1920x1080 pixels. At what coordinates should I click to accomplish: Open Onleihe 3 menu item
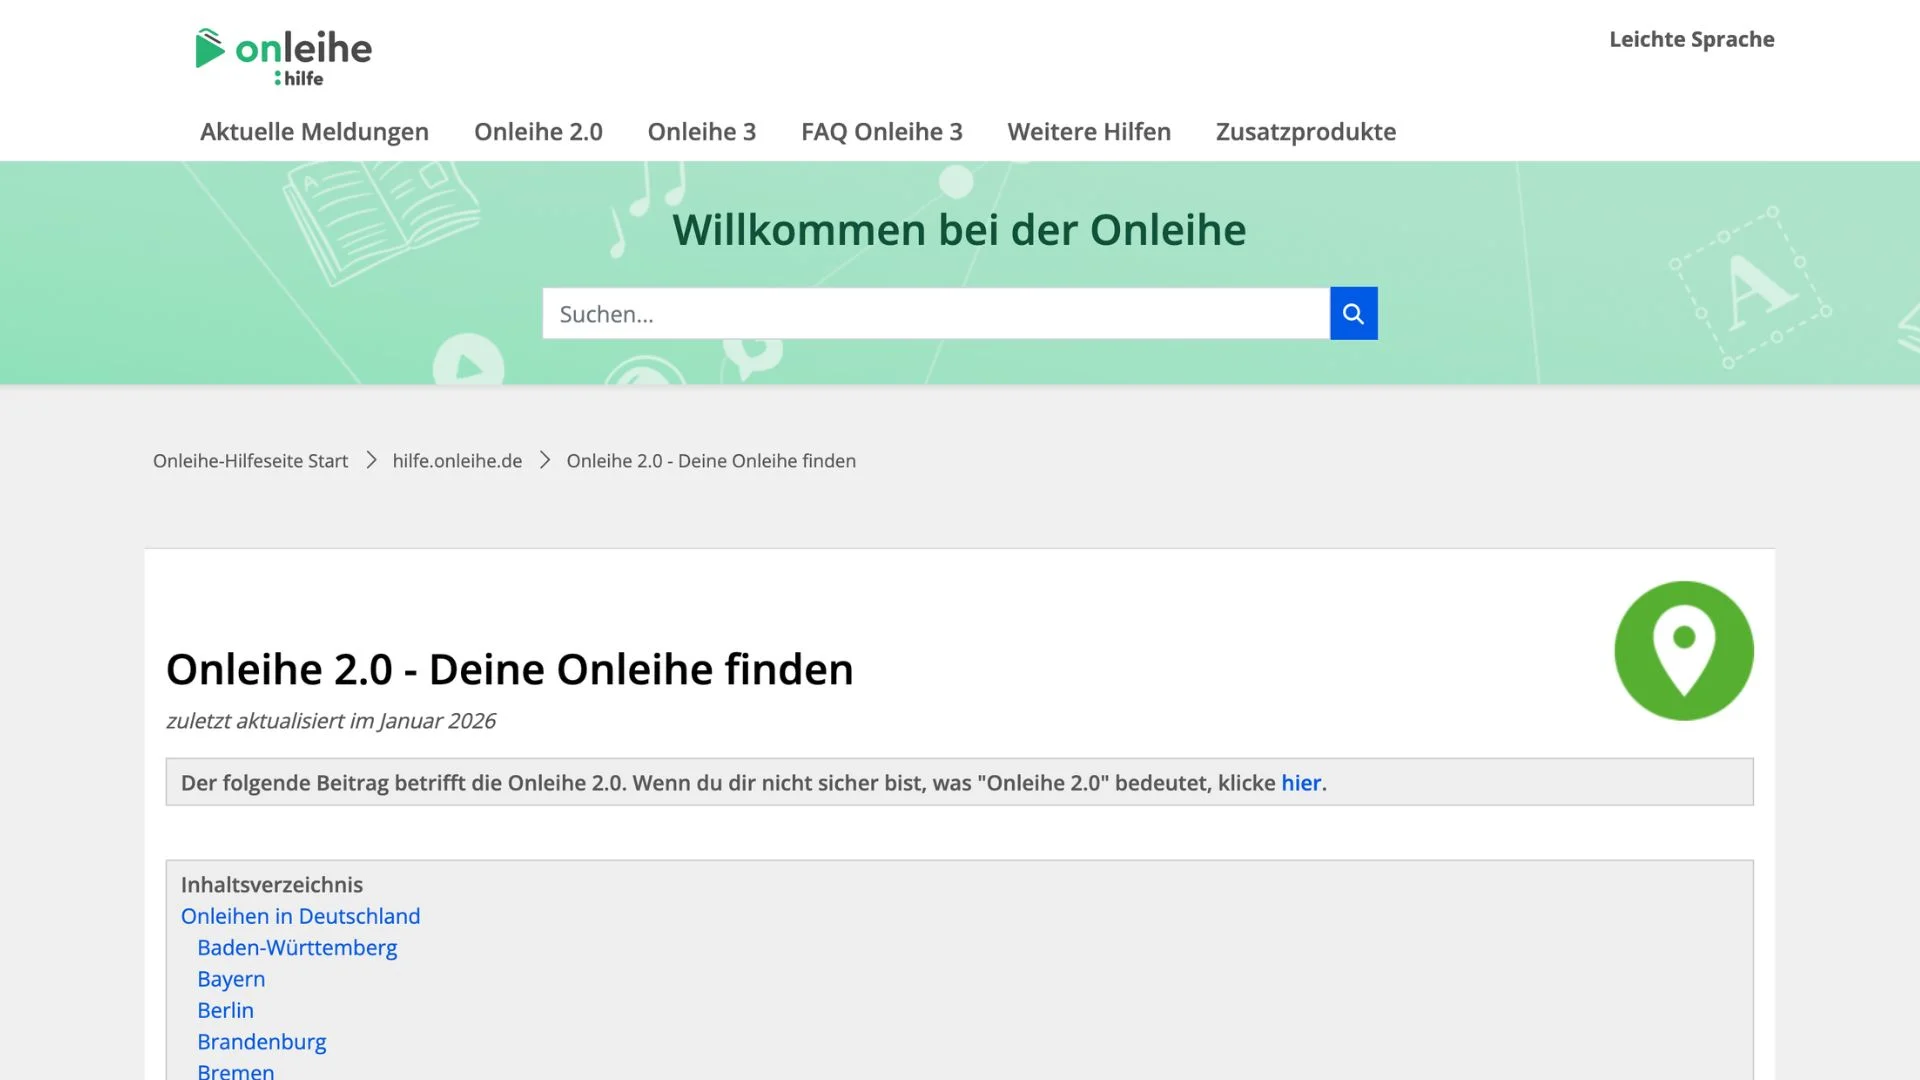pyautogui.click(x=701, y=132)
